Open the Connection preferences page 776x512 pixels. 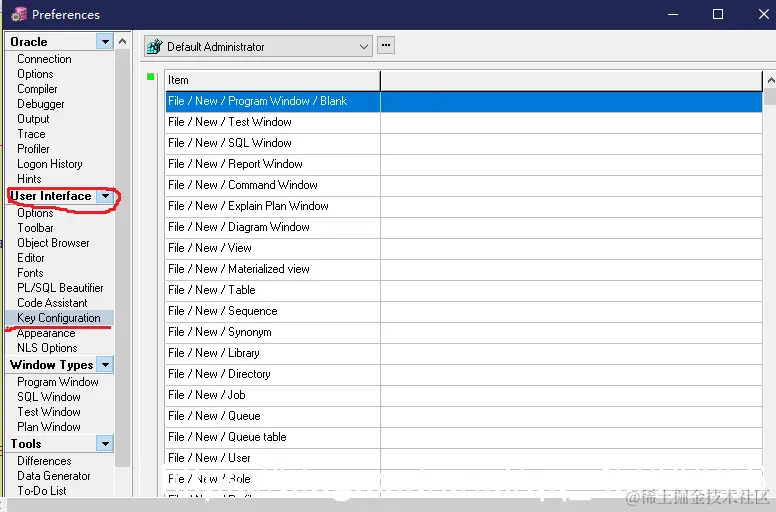[x=44, y=59]
